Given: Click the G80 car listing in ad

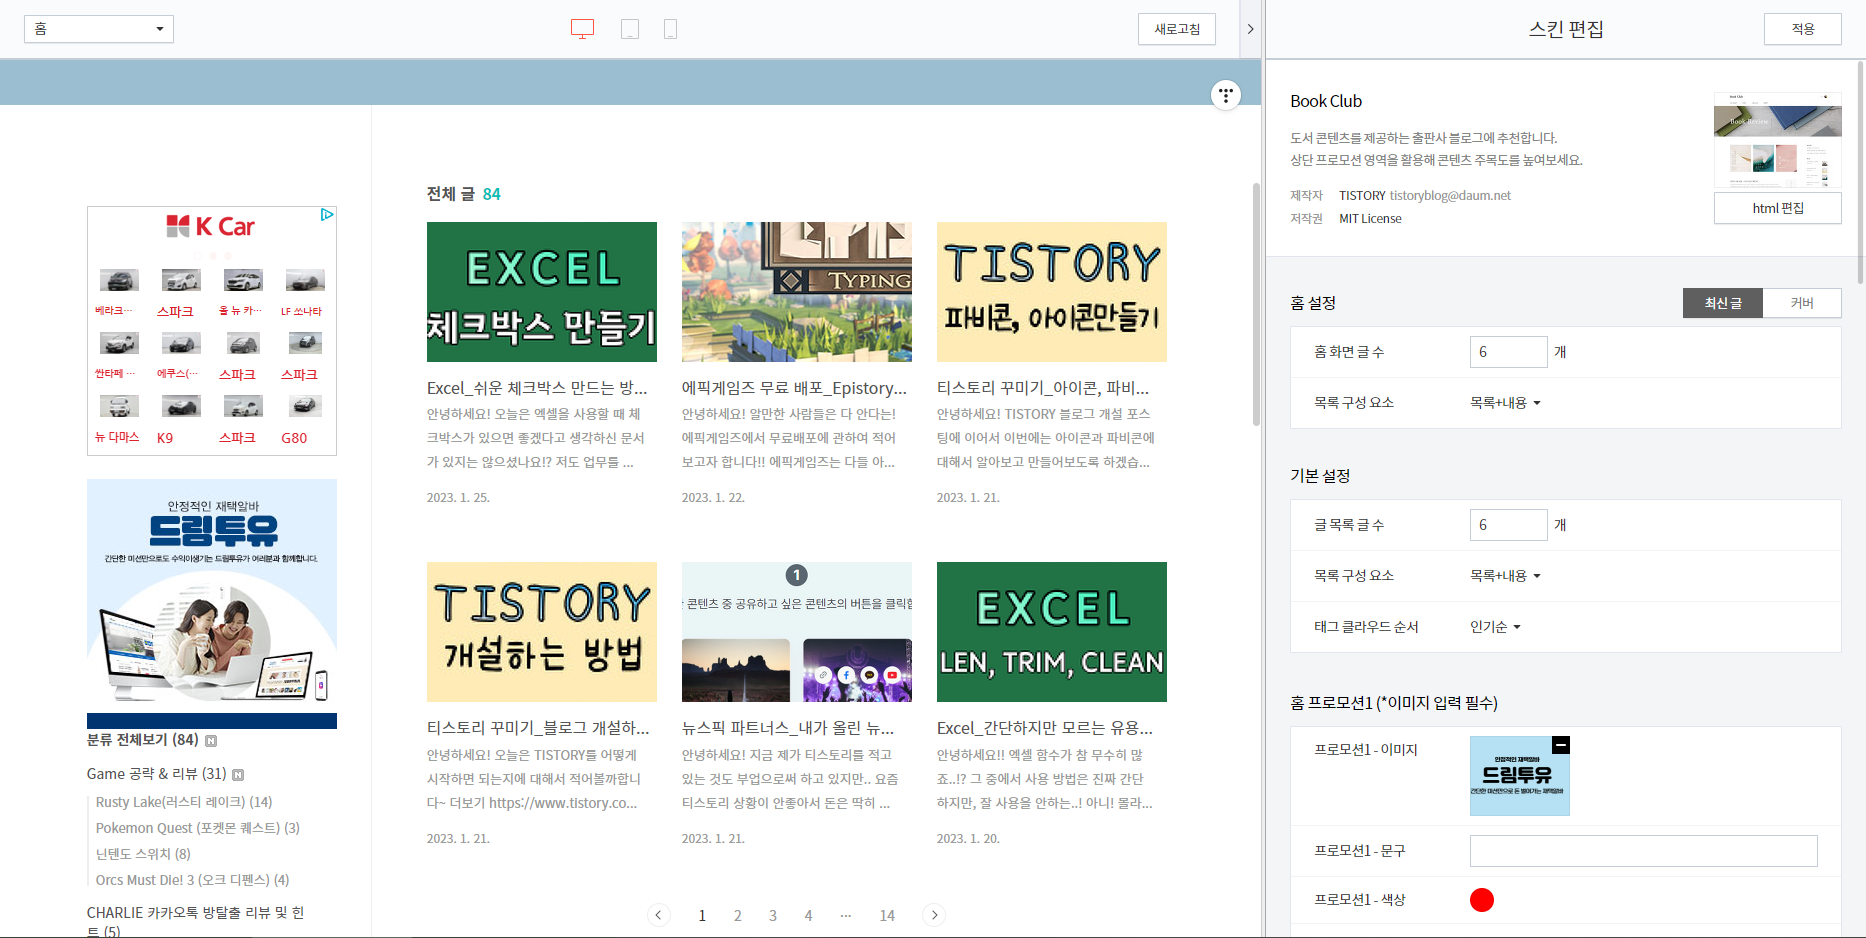Looking at the screenshot, I should point(304,419).
